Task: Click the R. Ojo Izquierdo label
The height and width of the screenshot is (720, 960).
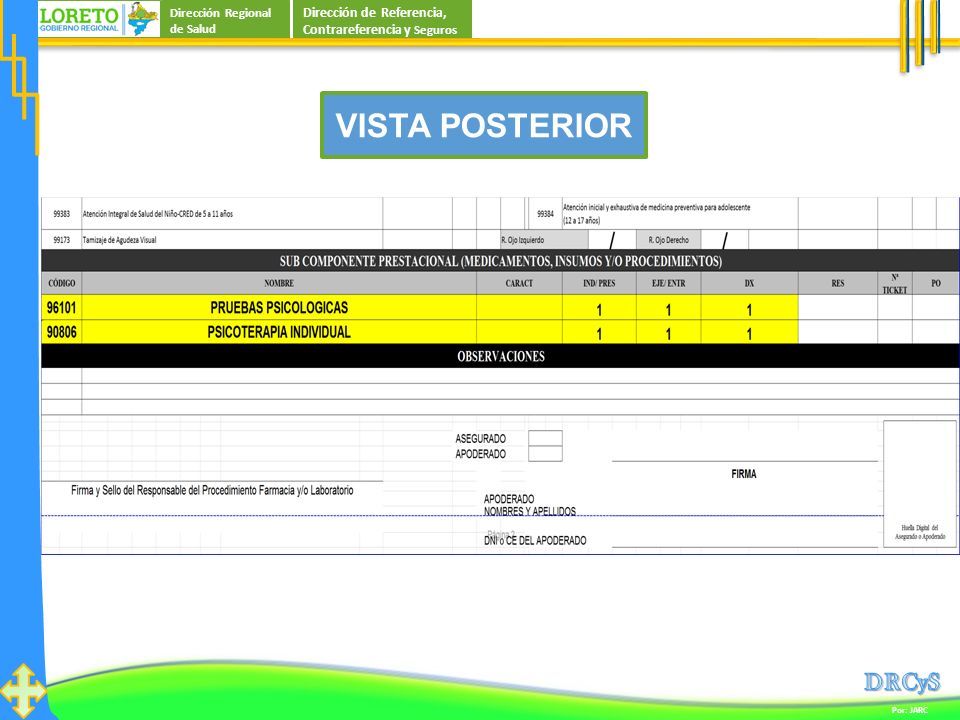Action: [x=522, y=240]
